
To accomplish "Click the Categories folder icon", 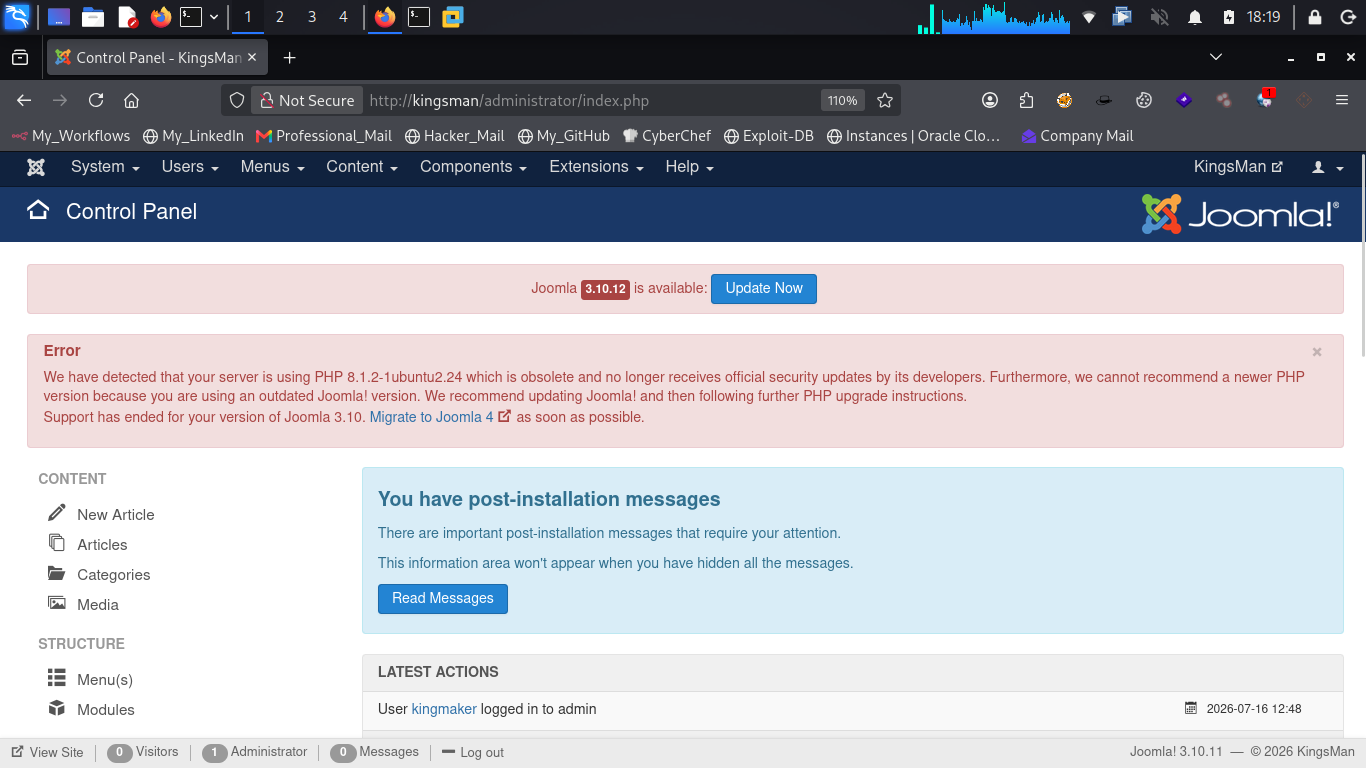I will 57,573.
